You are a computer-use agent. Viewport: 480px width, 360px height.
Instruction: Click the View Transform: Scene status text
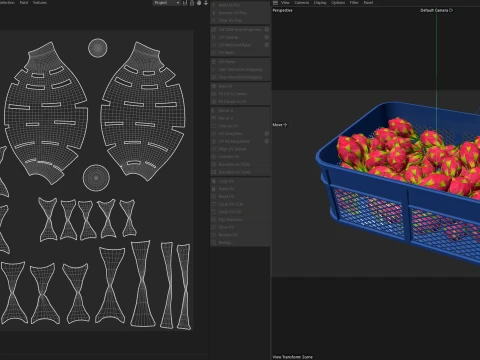pos(293,357)
